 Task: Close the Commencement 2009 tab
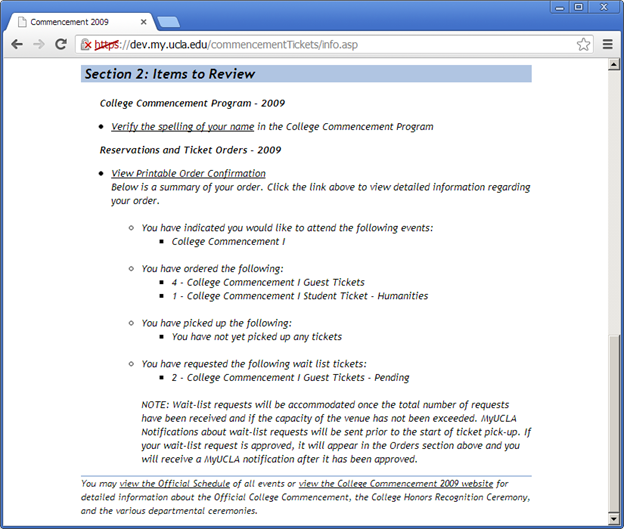(x=143, y=21)
